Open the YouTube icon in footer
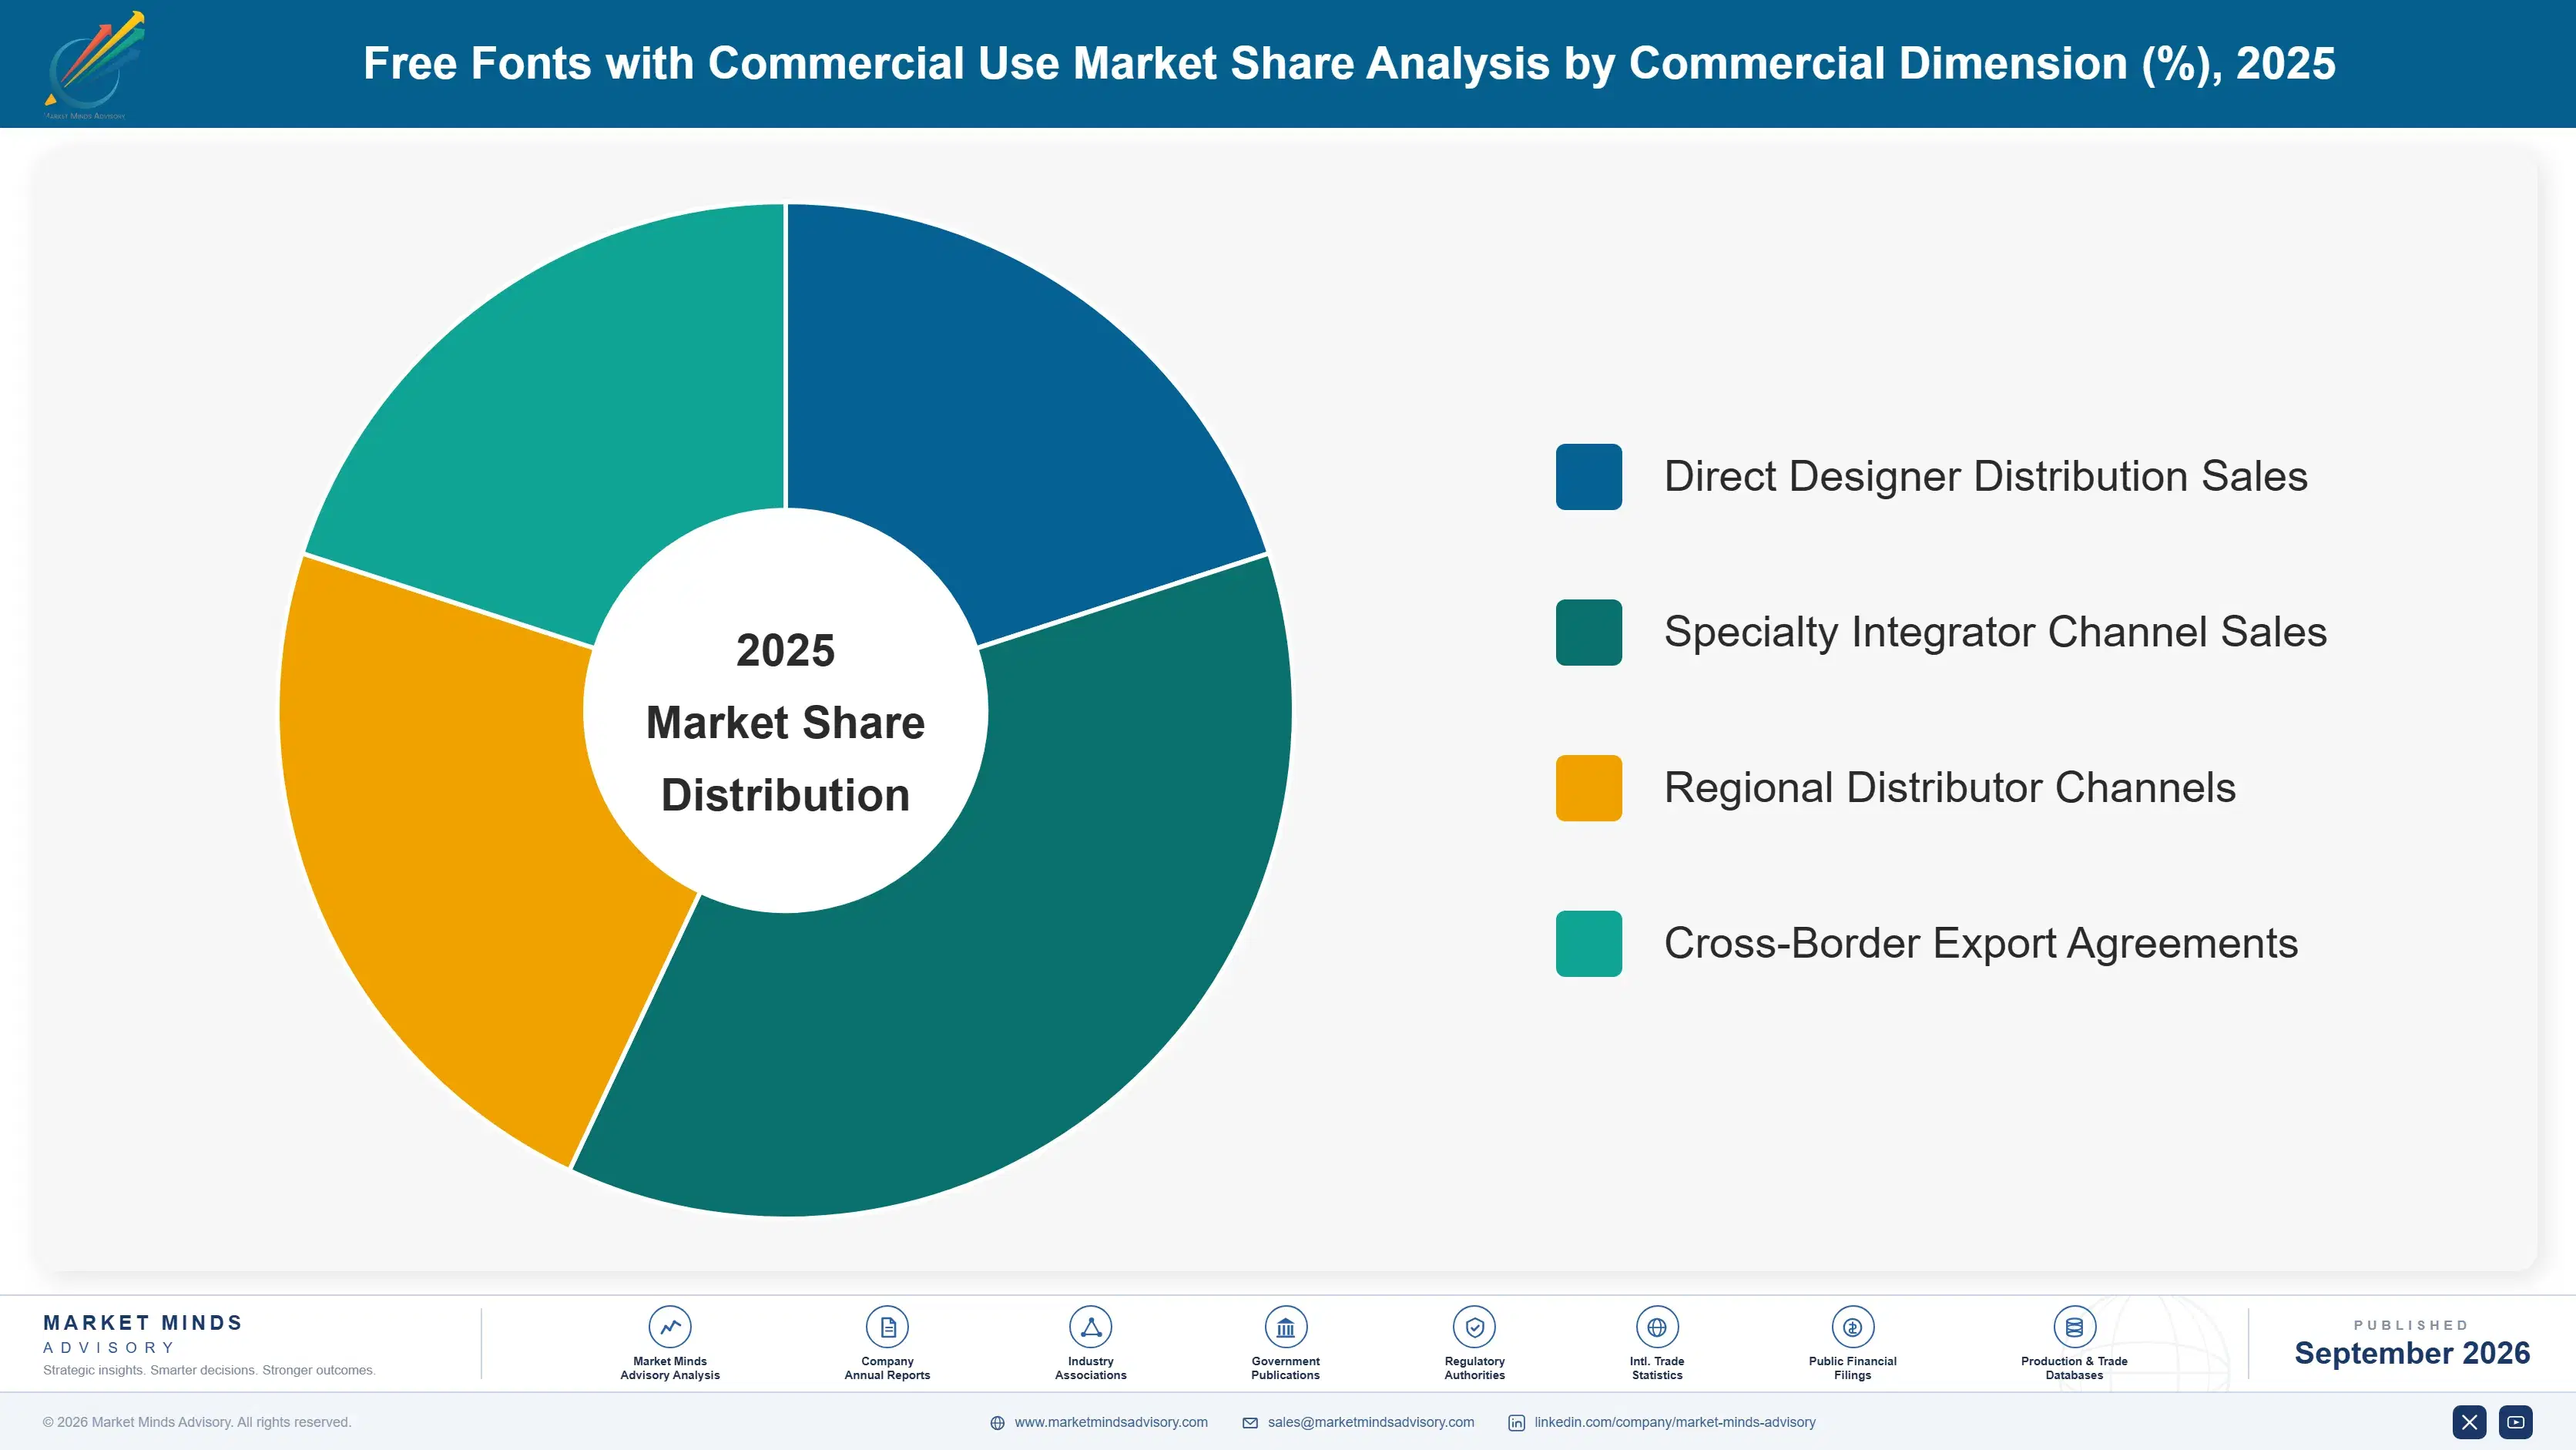Viewport: 2576px width, 1450px height. point(2515,1422)
